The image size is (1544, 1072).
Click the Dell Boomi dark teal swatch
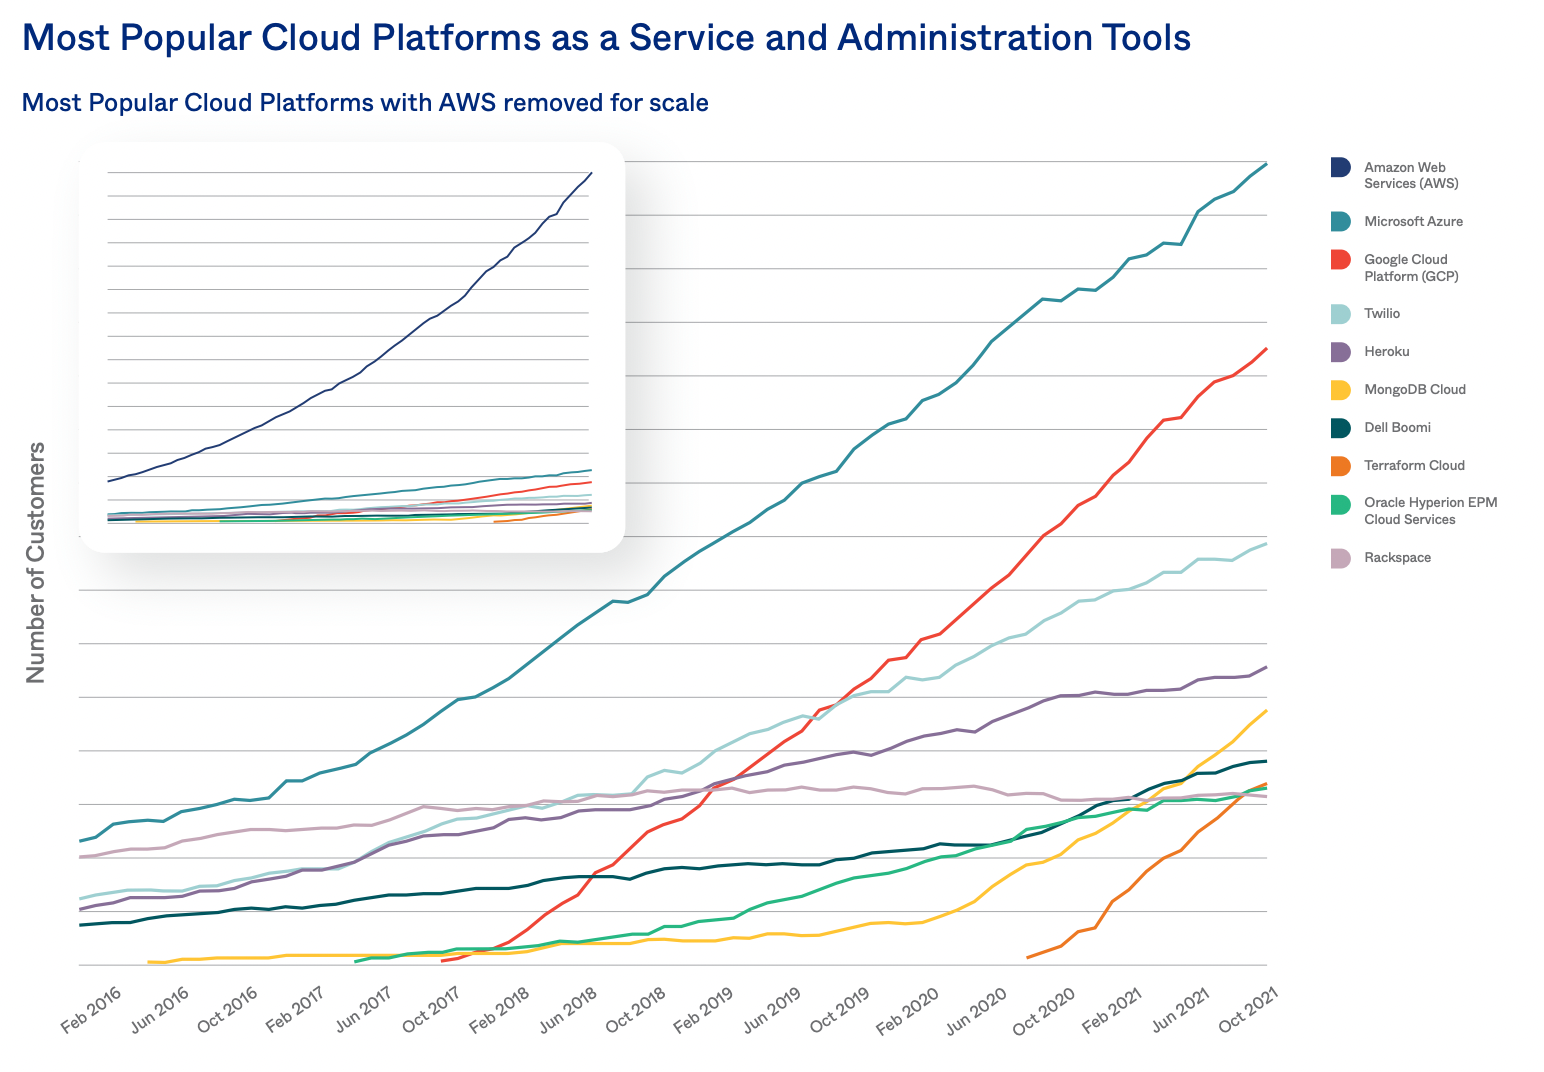[1341, 427]
